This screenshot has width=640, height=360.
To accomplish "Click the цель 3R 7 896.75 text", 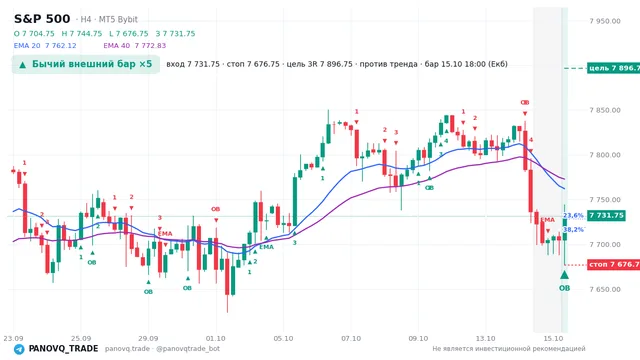I will 320,64.
